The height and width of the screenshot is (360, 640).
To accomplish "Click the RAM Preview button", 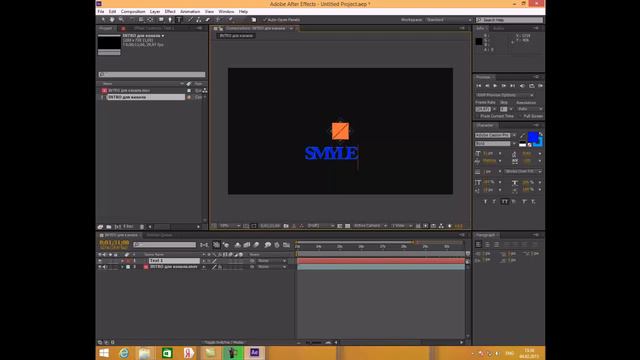I will tap(540, 86).
